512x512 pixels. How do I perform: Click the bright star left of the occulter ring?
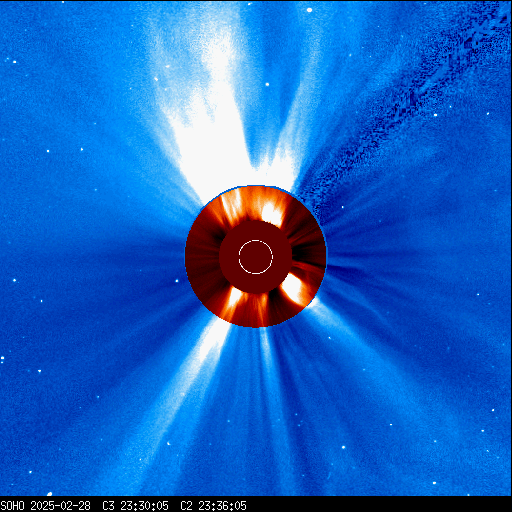pos(177,281)
